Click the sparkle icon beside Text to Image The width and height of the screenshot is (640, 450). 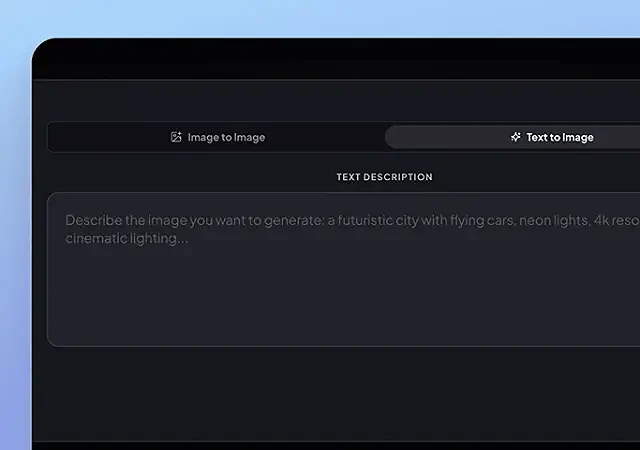pyautogui.click(x=515, y=137)
